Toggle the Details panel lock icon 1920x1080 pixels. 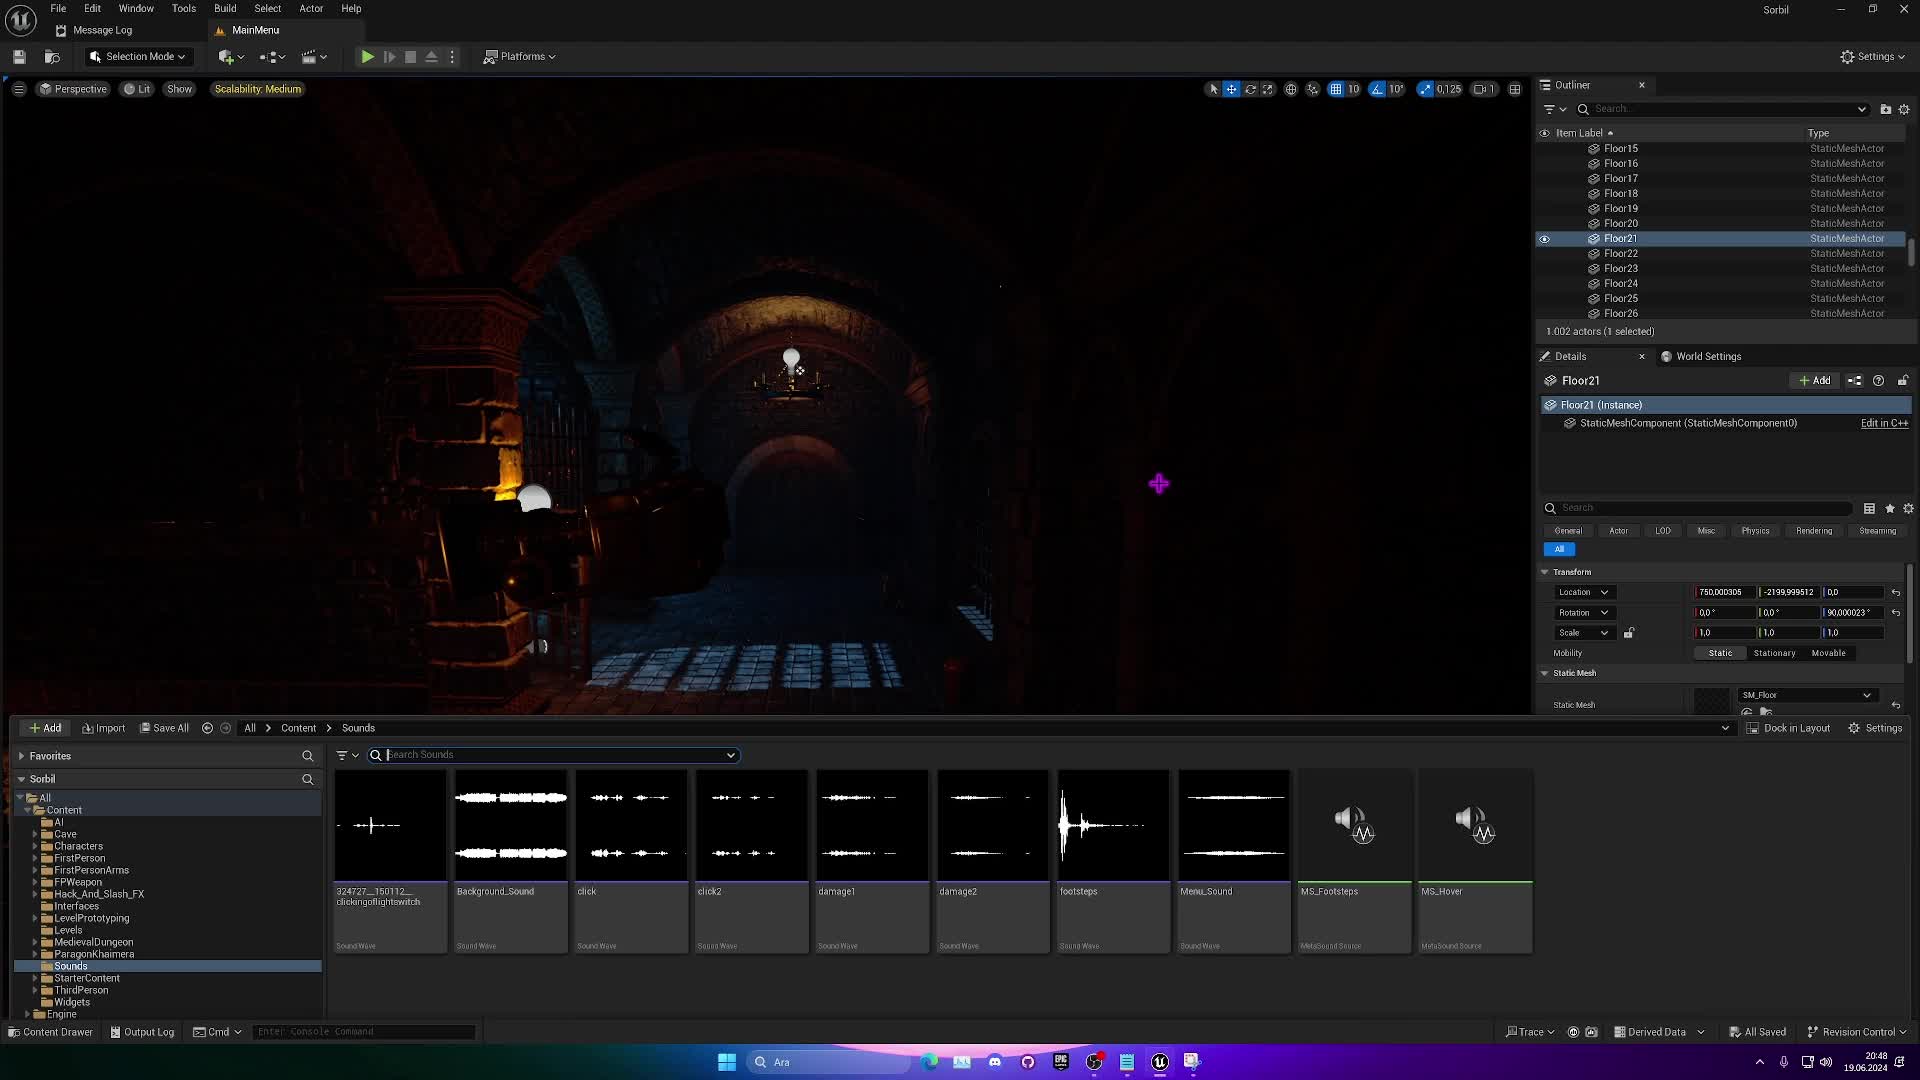(x=1902, y=381)
